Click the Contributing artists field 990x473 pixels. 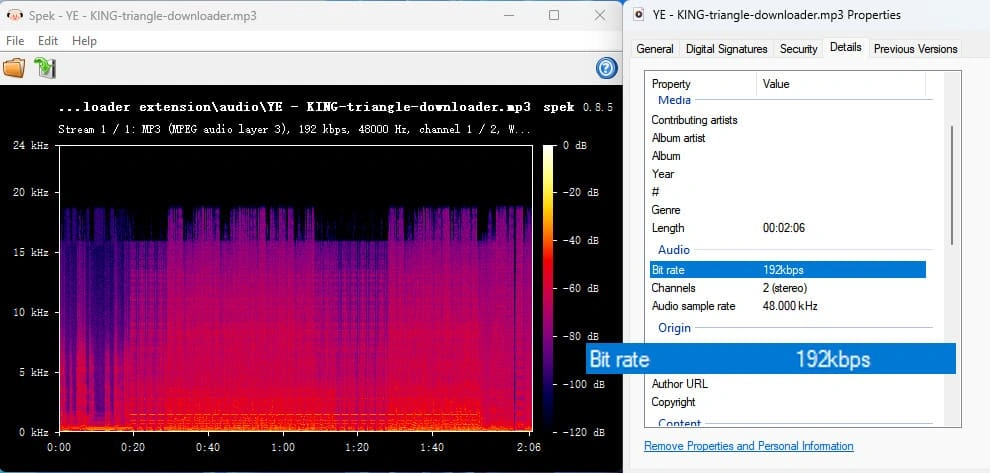(788, 120)
